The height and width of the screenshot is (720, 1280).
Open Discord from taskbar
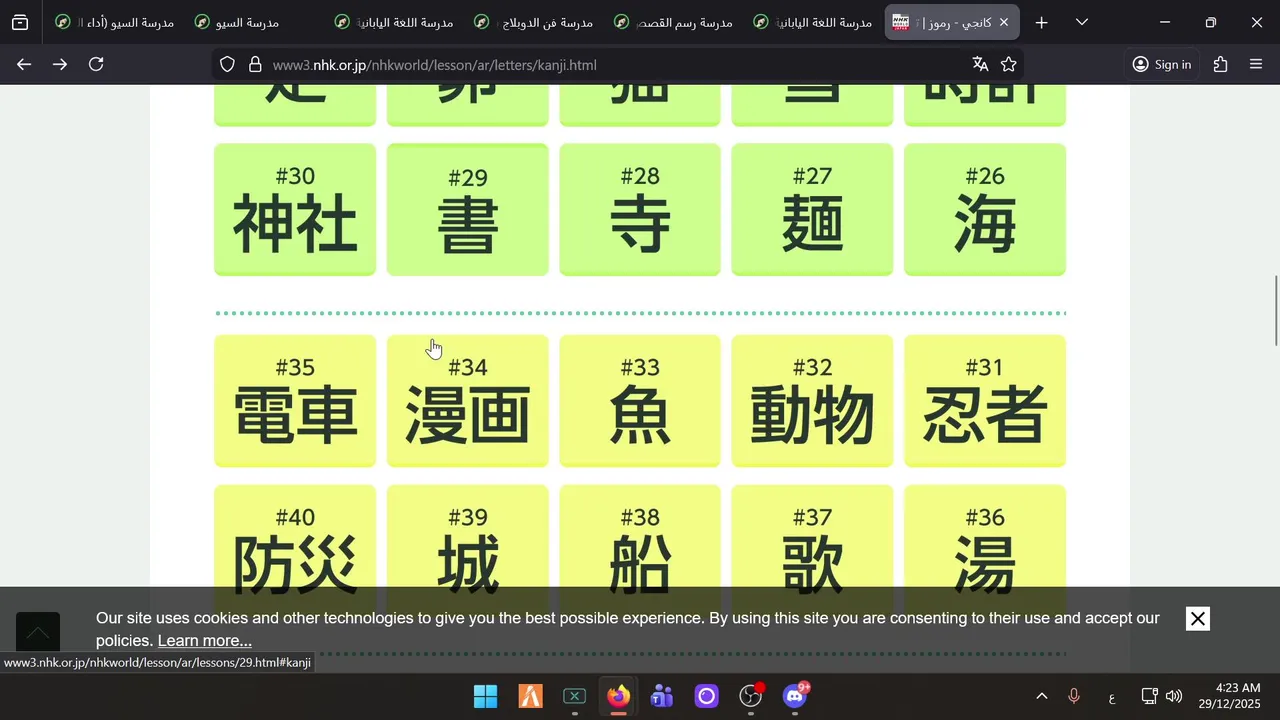coord(795,696)
